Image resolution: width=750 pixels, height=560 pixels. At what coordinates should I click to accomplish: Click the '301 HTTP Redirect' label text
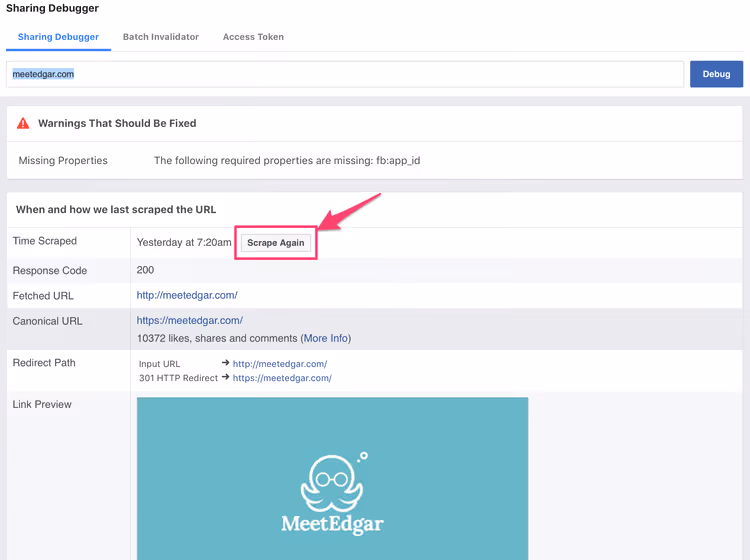[x=178, y=378]
